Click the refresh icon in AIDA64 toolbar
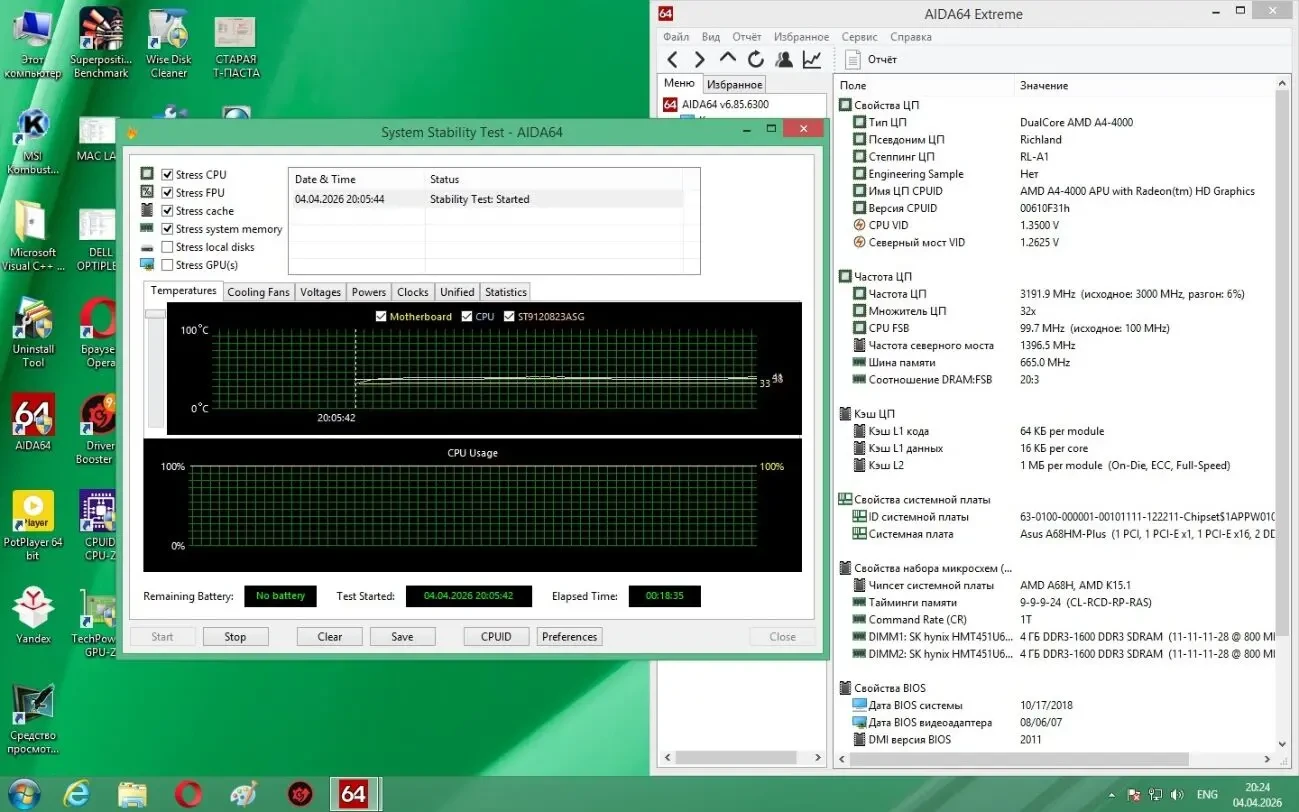The image size is (1299, 812). [x=756, y=59]
